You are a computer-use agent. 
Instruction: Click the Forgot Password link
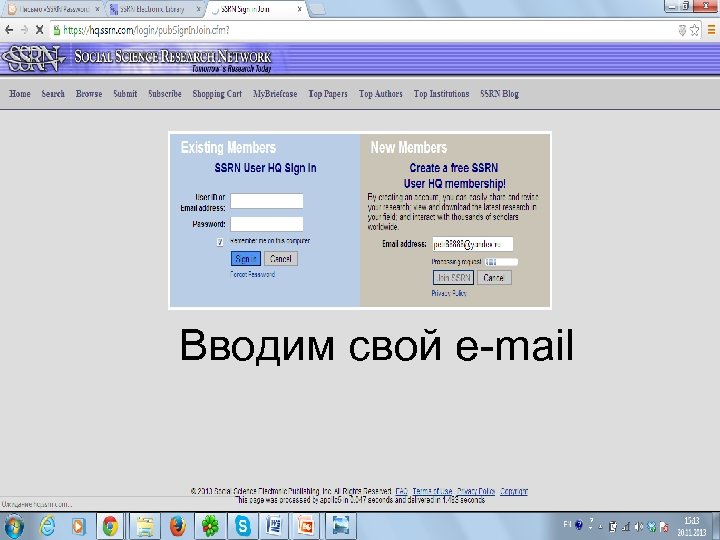click(x=253, y=275)
